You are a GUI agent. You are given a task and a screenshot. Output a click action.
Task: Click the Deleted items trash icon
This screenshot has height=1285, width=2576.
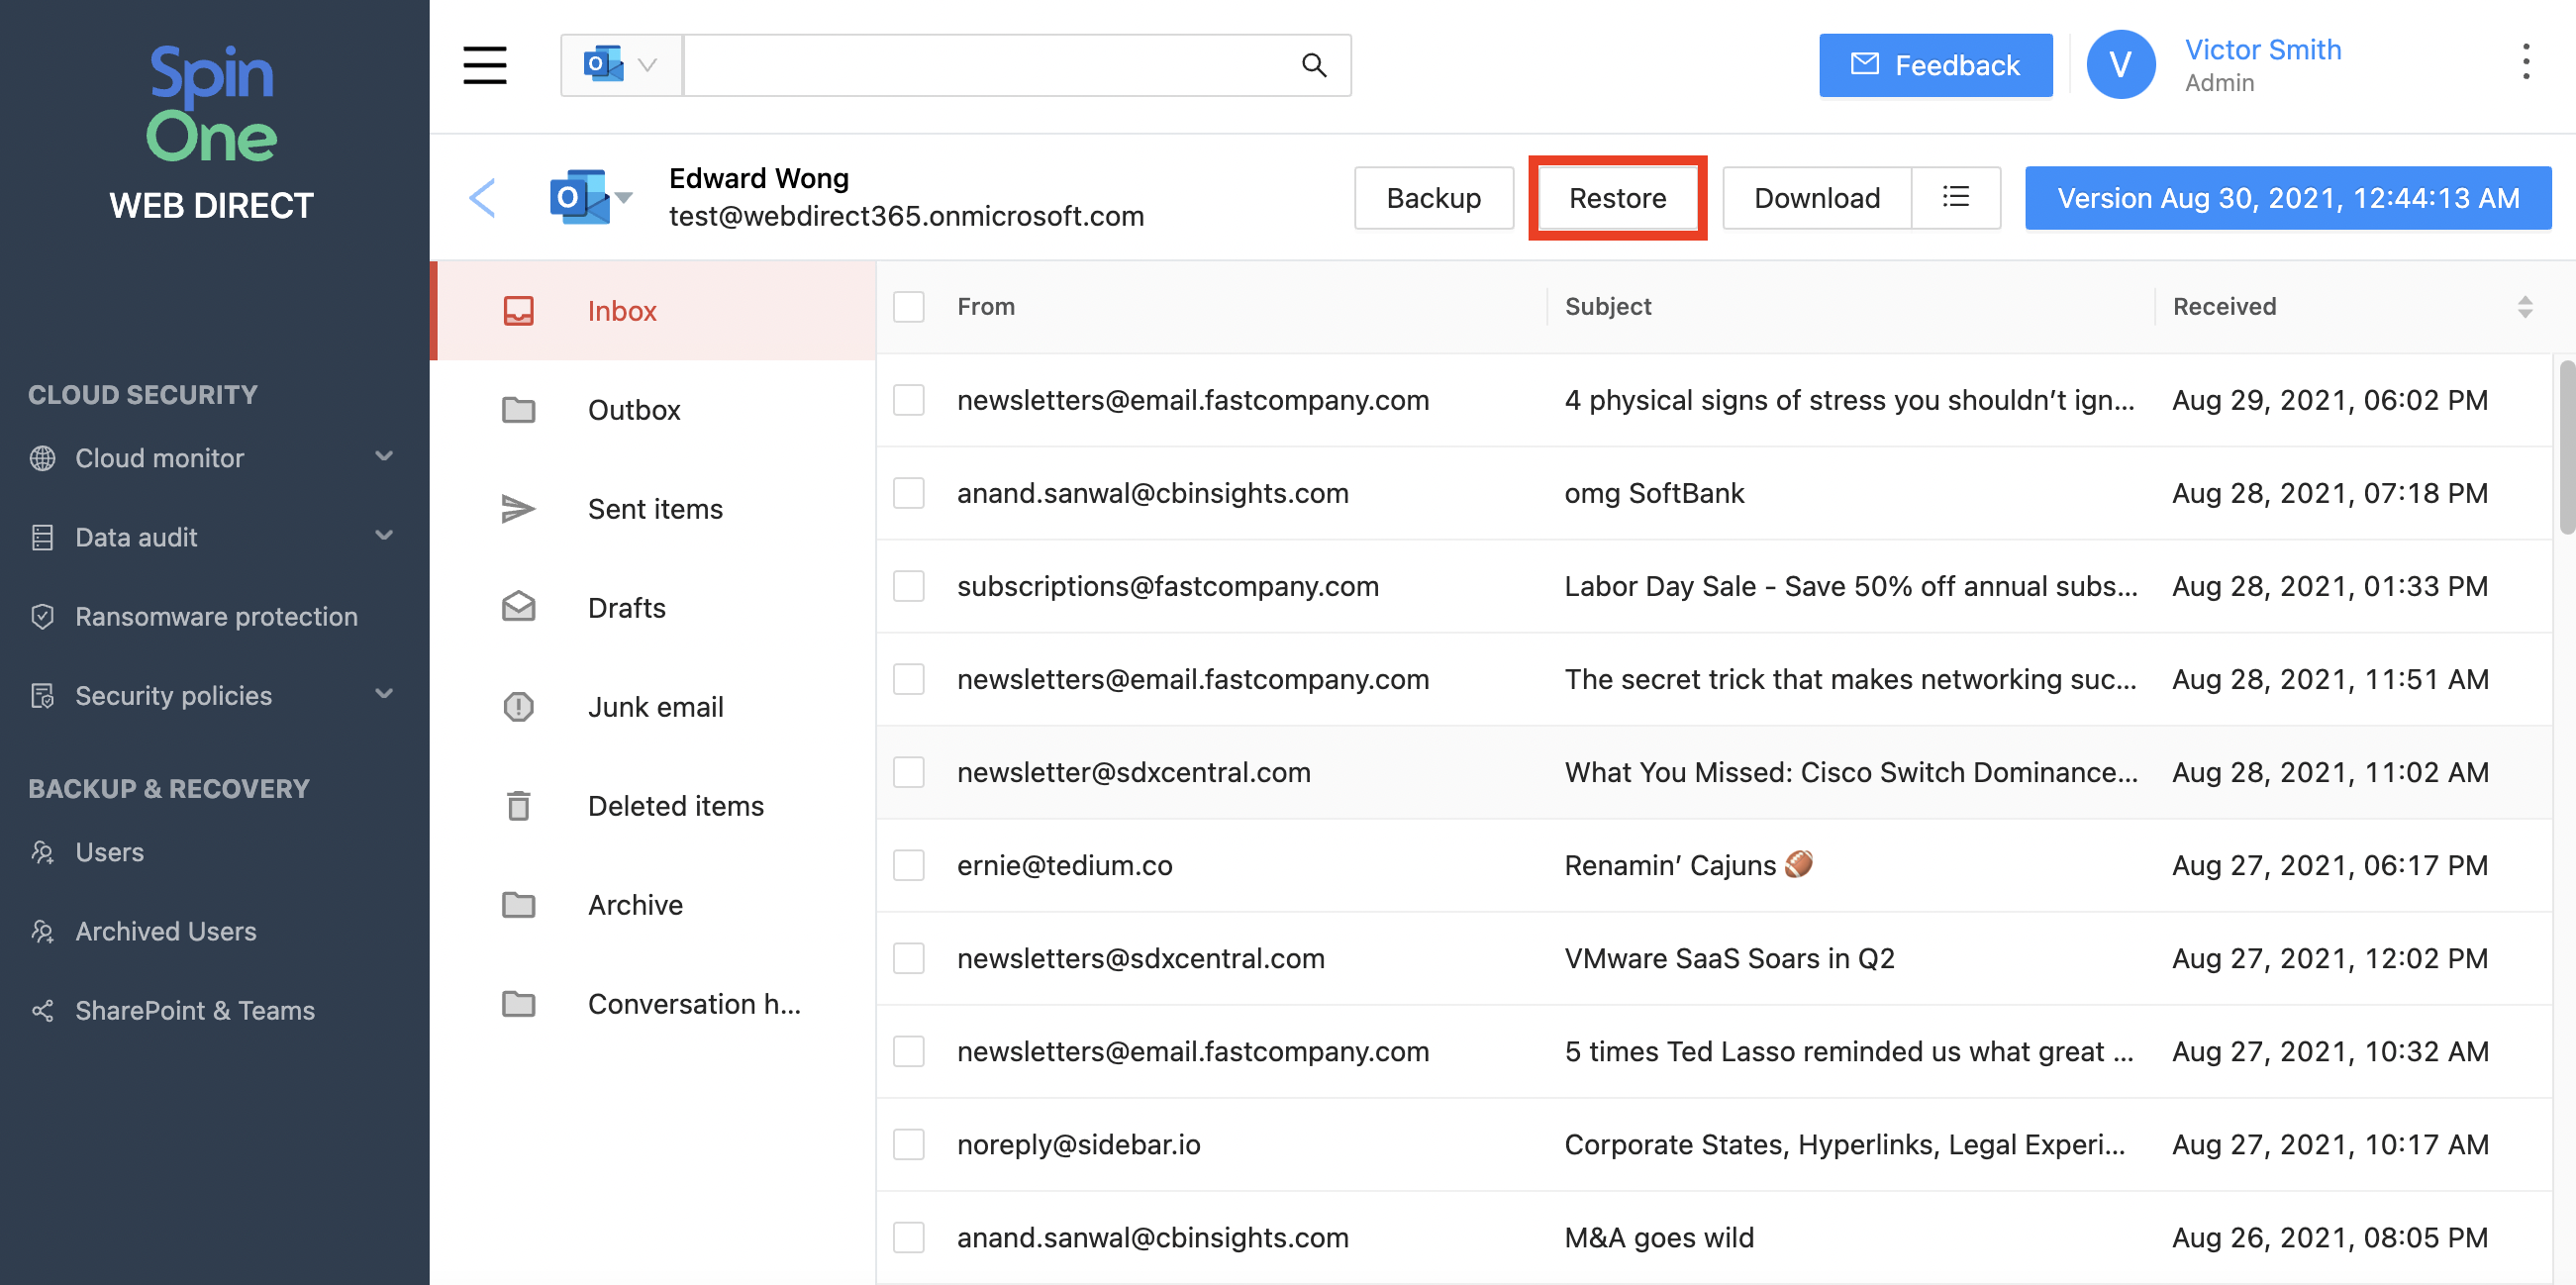(x=518, y=805)
